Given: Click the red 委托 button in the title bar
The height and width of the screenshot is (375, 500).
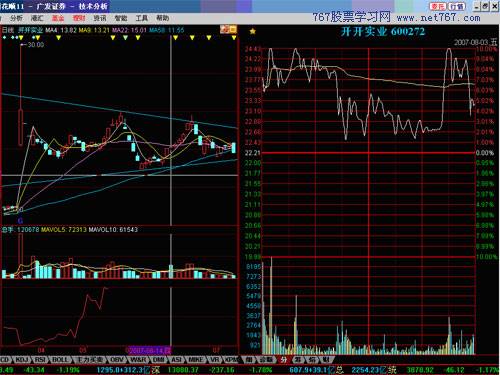Looking at the screenshot, I should coord(438,6).
